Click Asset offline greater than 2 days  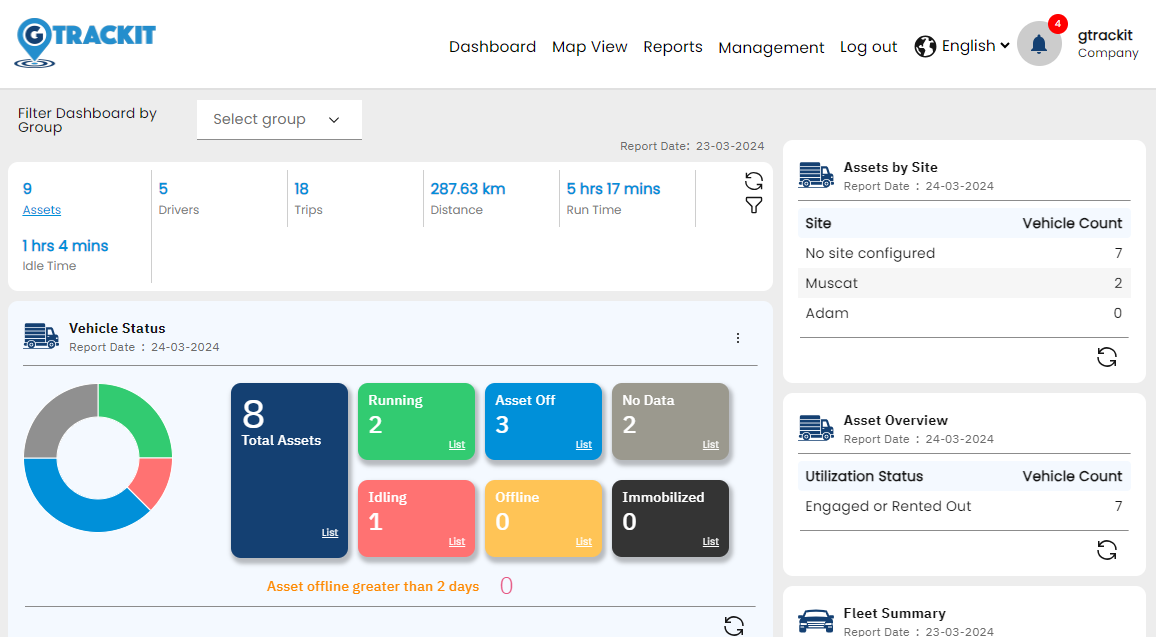pyautogui.click(x=373, y=586)
